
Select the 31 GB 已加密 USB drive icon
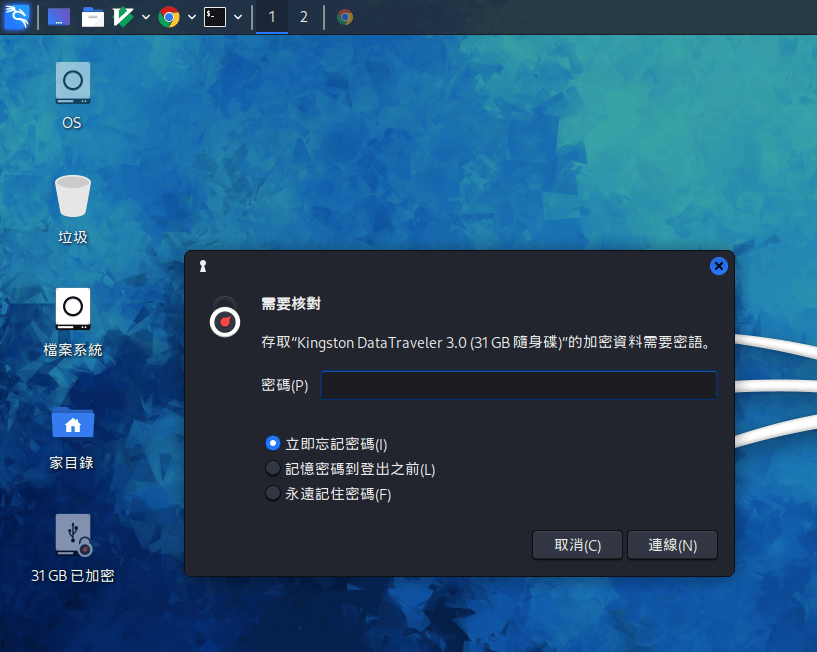click(72, 549)
